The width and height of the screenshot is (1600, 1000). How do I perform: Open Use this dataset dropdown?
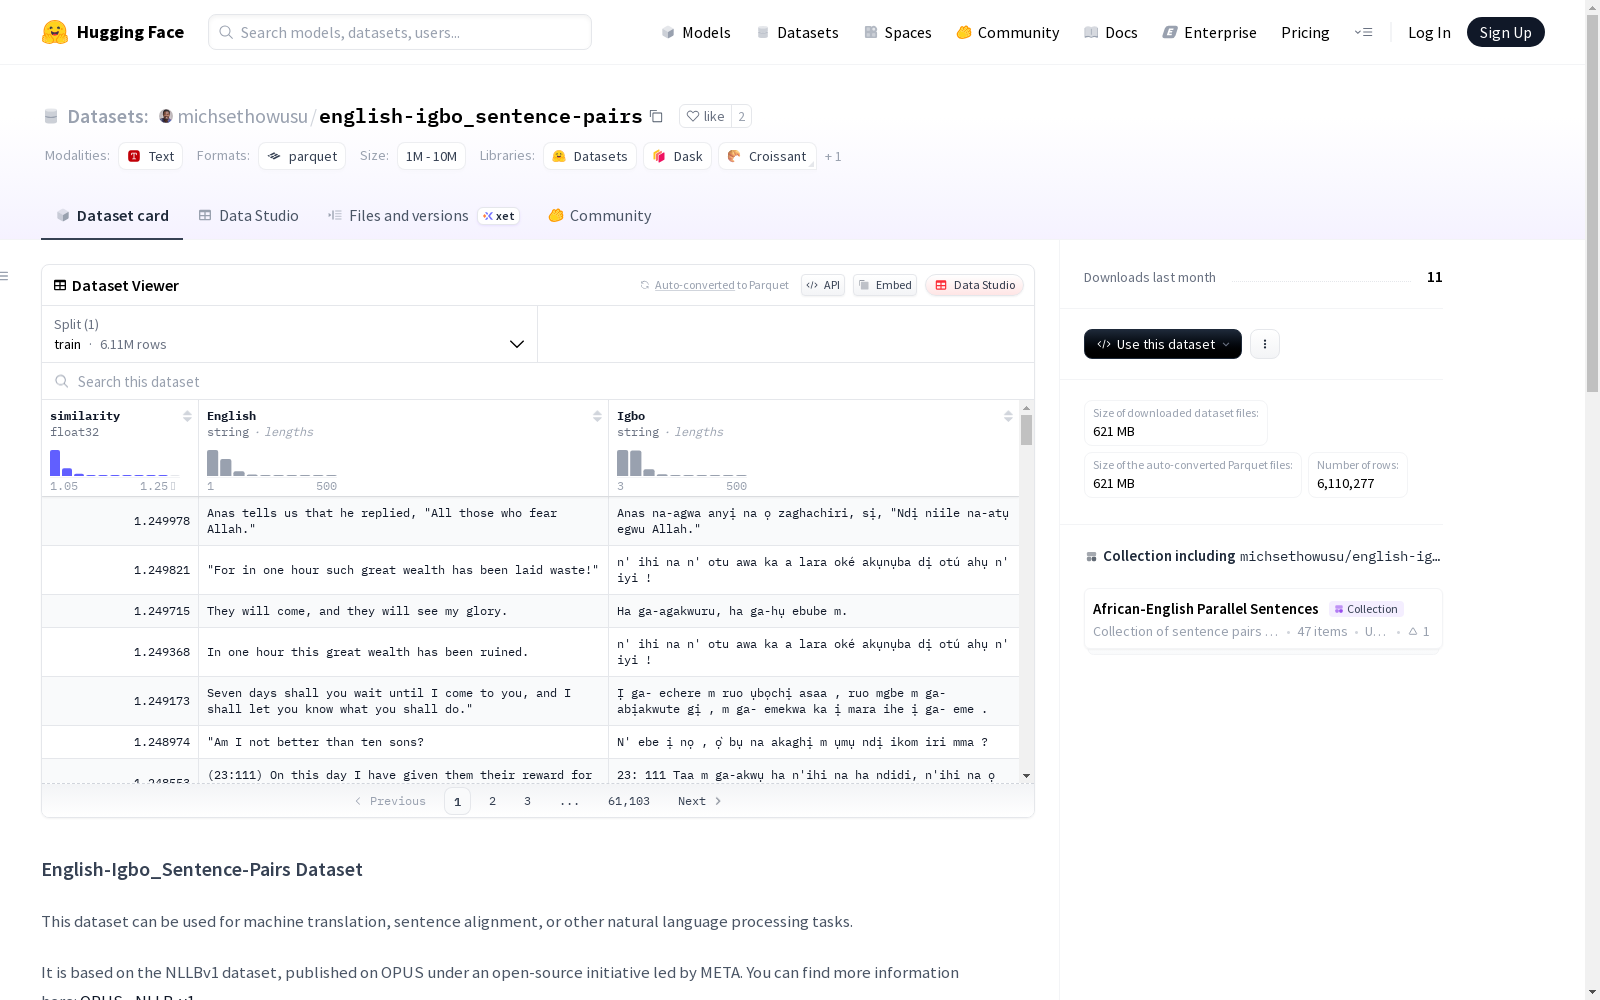(1163, 344)
